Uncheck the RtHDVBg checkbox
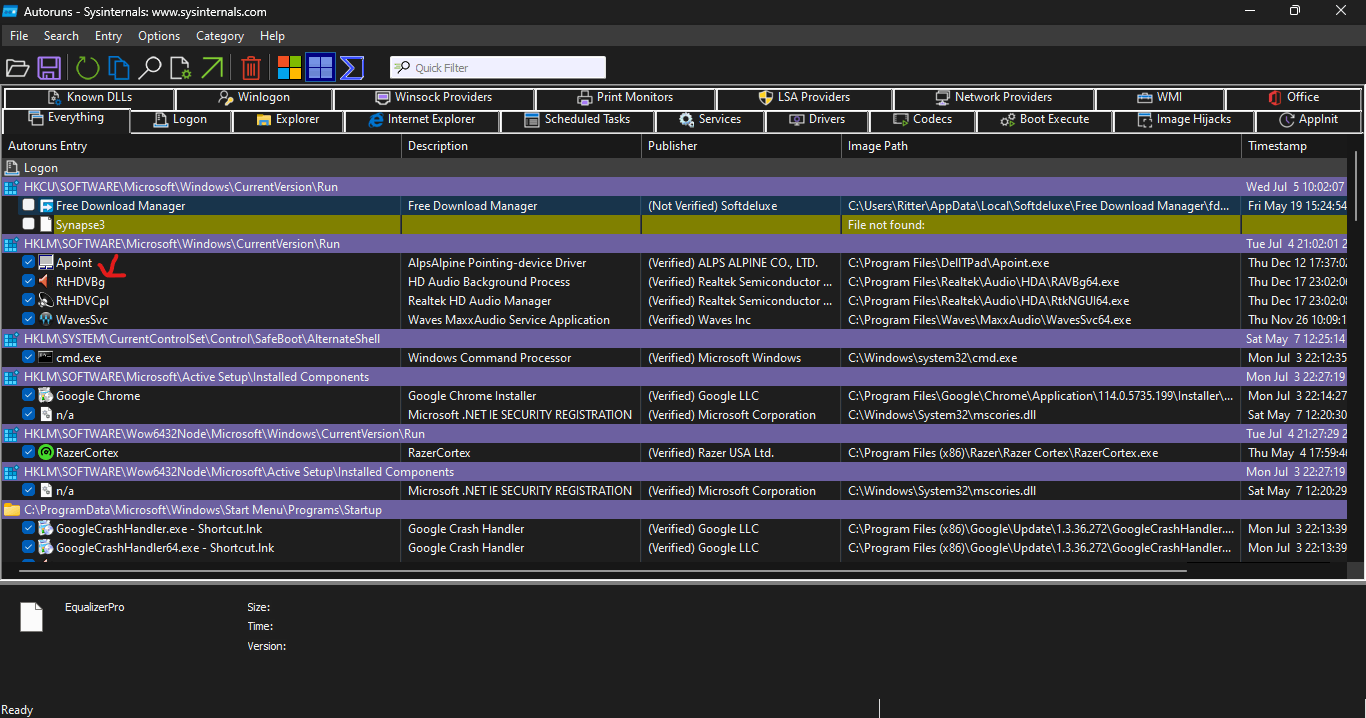This screenshot has height=718, width=1366. 29,282
